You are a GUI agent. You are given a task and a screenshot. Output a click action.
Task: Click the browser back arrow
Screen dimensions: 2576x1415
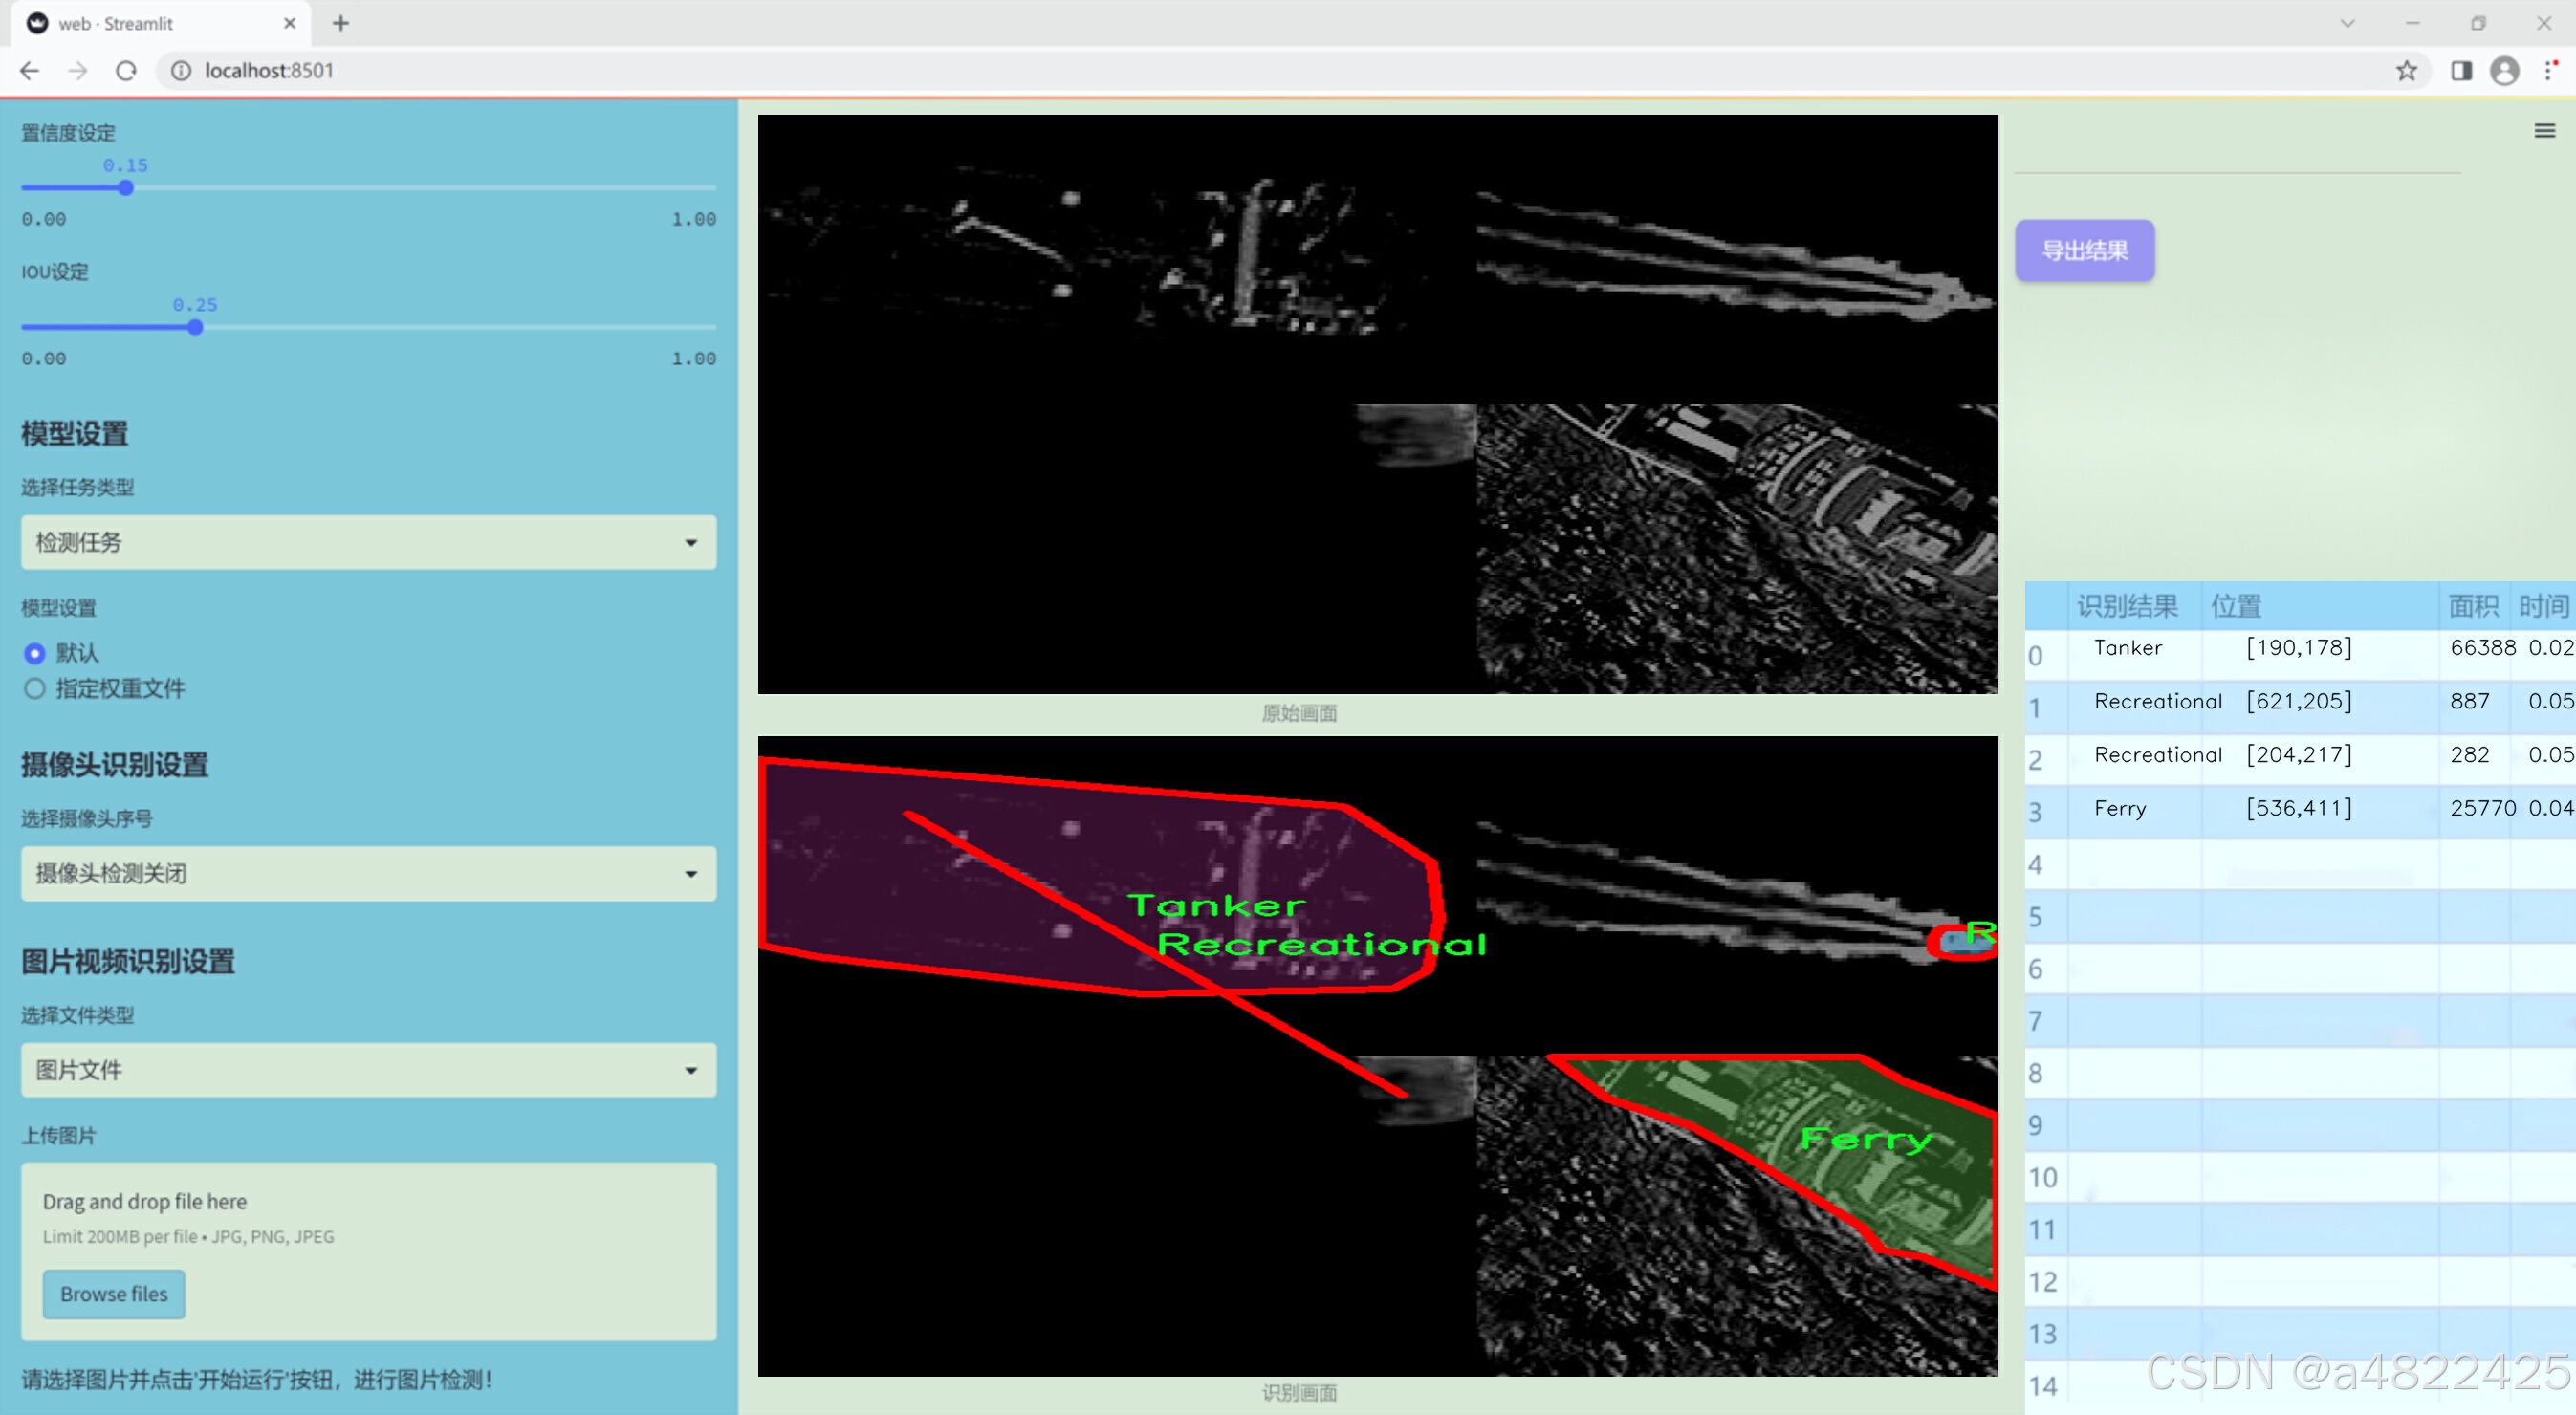[x=30, y=71]
